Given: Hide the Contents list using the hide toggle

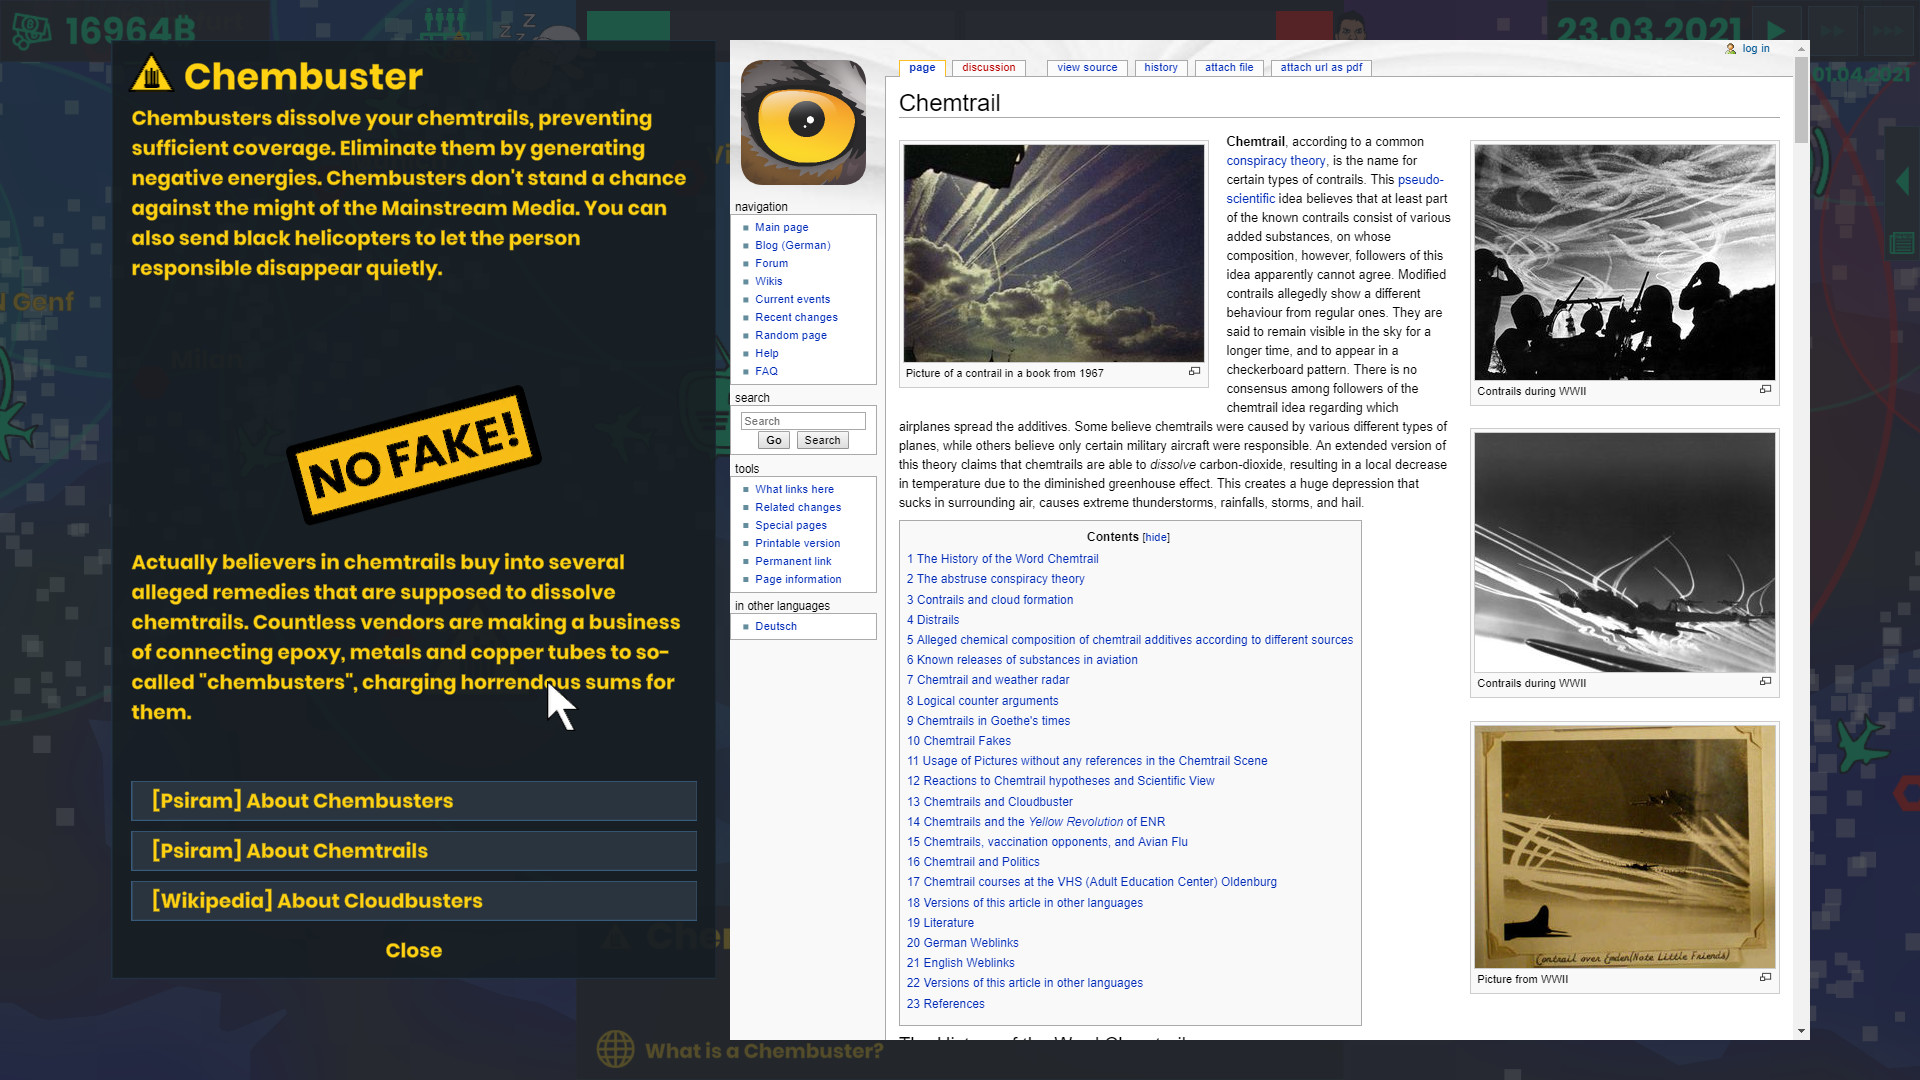Looking at the screenshot, I should (x=1155, y=537).
